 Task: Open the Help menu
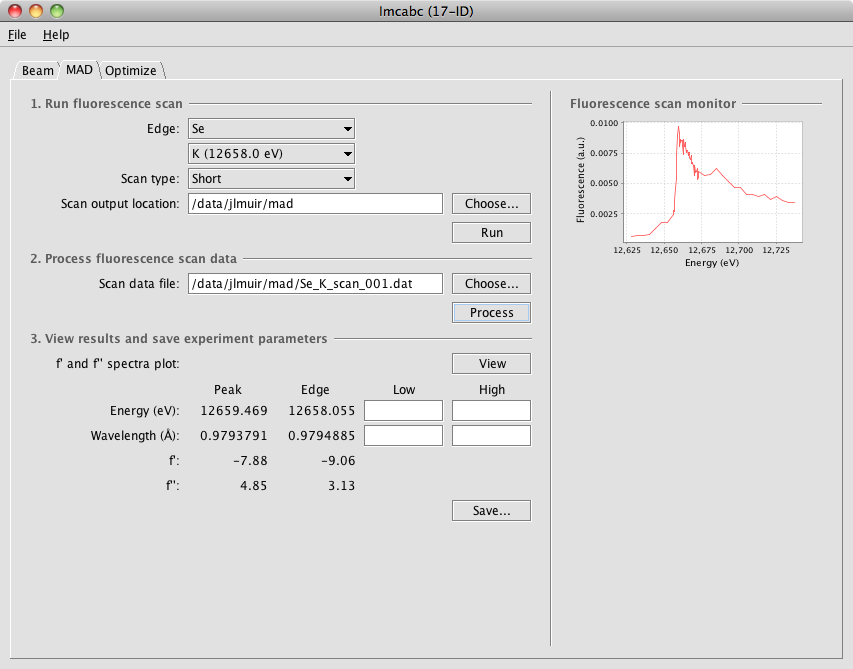[x=56, y=35]
